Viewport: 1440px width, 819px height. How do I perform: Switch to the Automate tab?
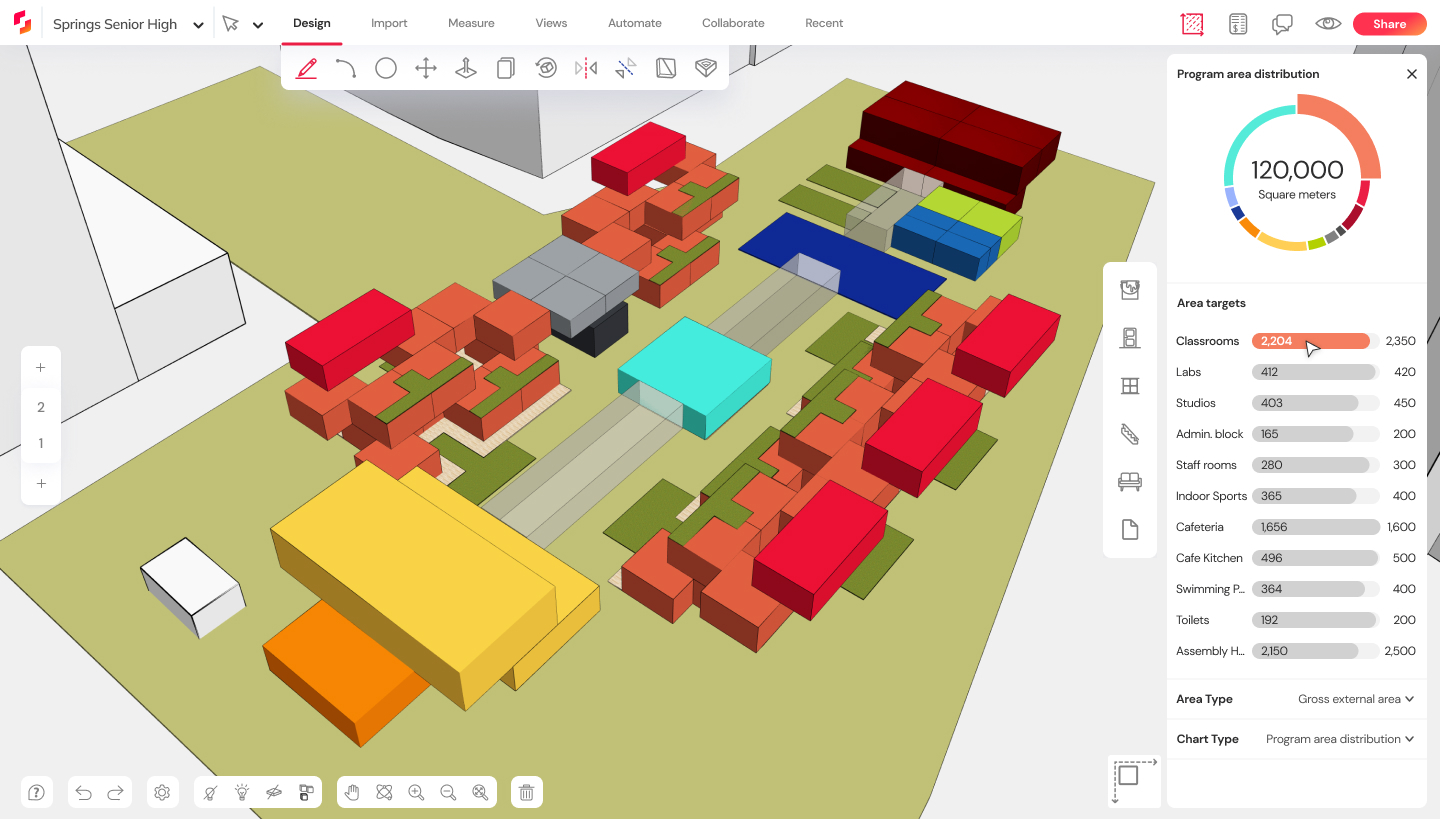pyautogui.click(x=635, y=23)
